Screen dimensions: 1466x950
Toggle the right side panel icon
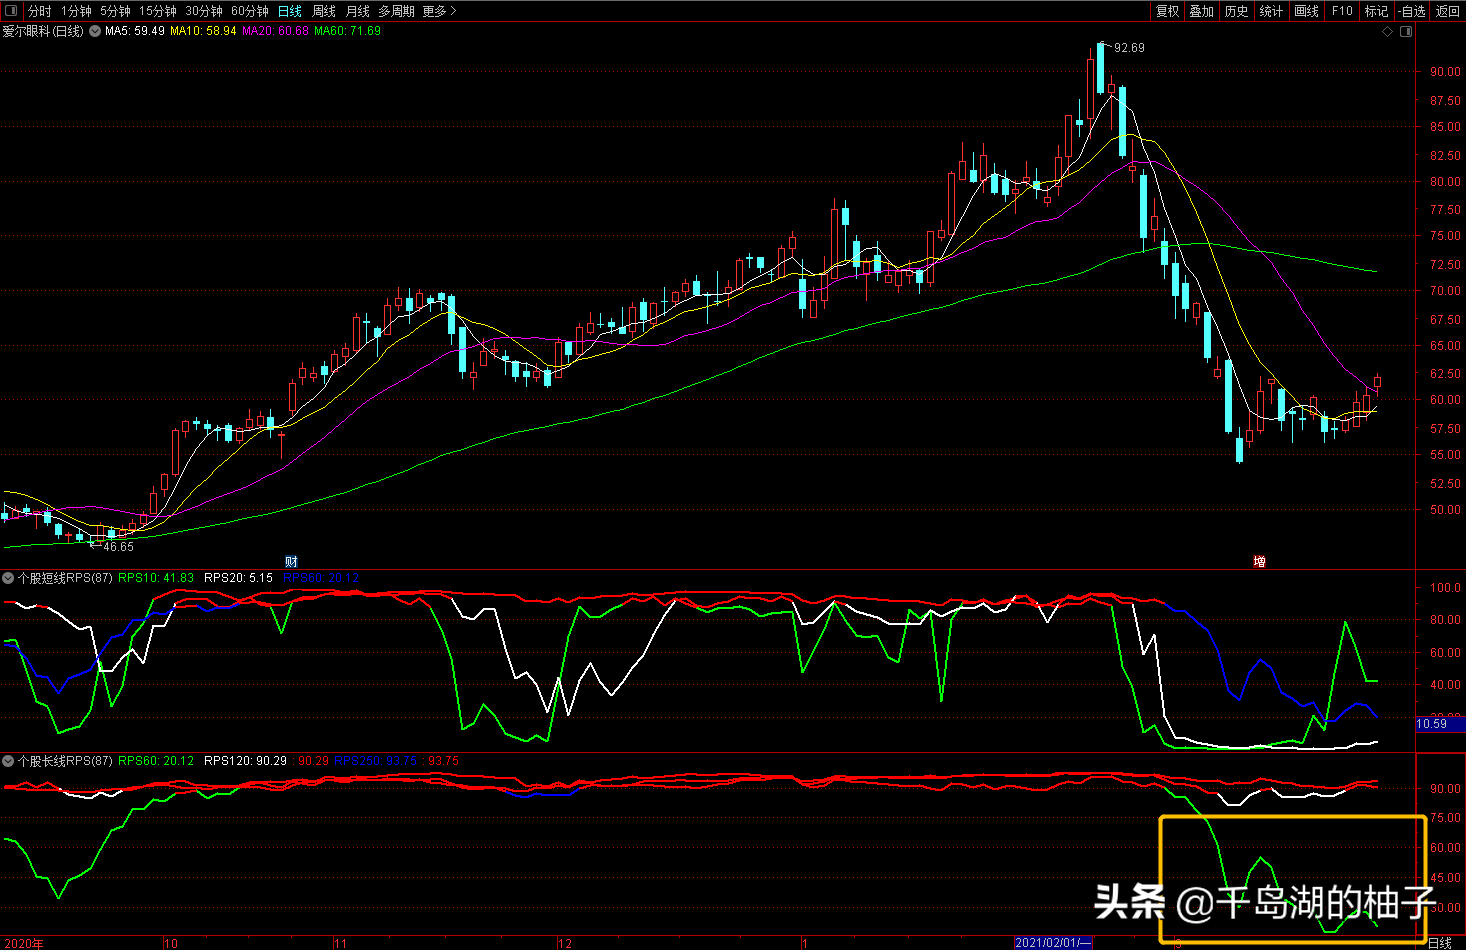(x=1407, y=32)
